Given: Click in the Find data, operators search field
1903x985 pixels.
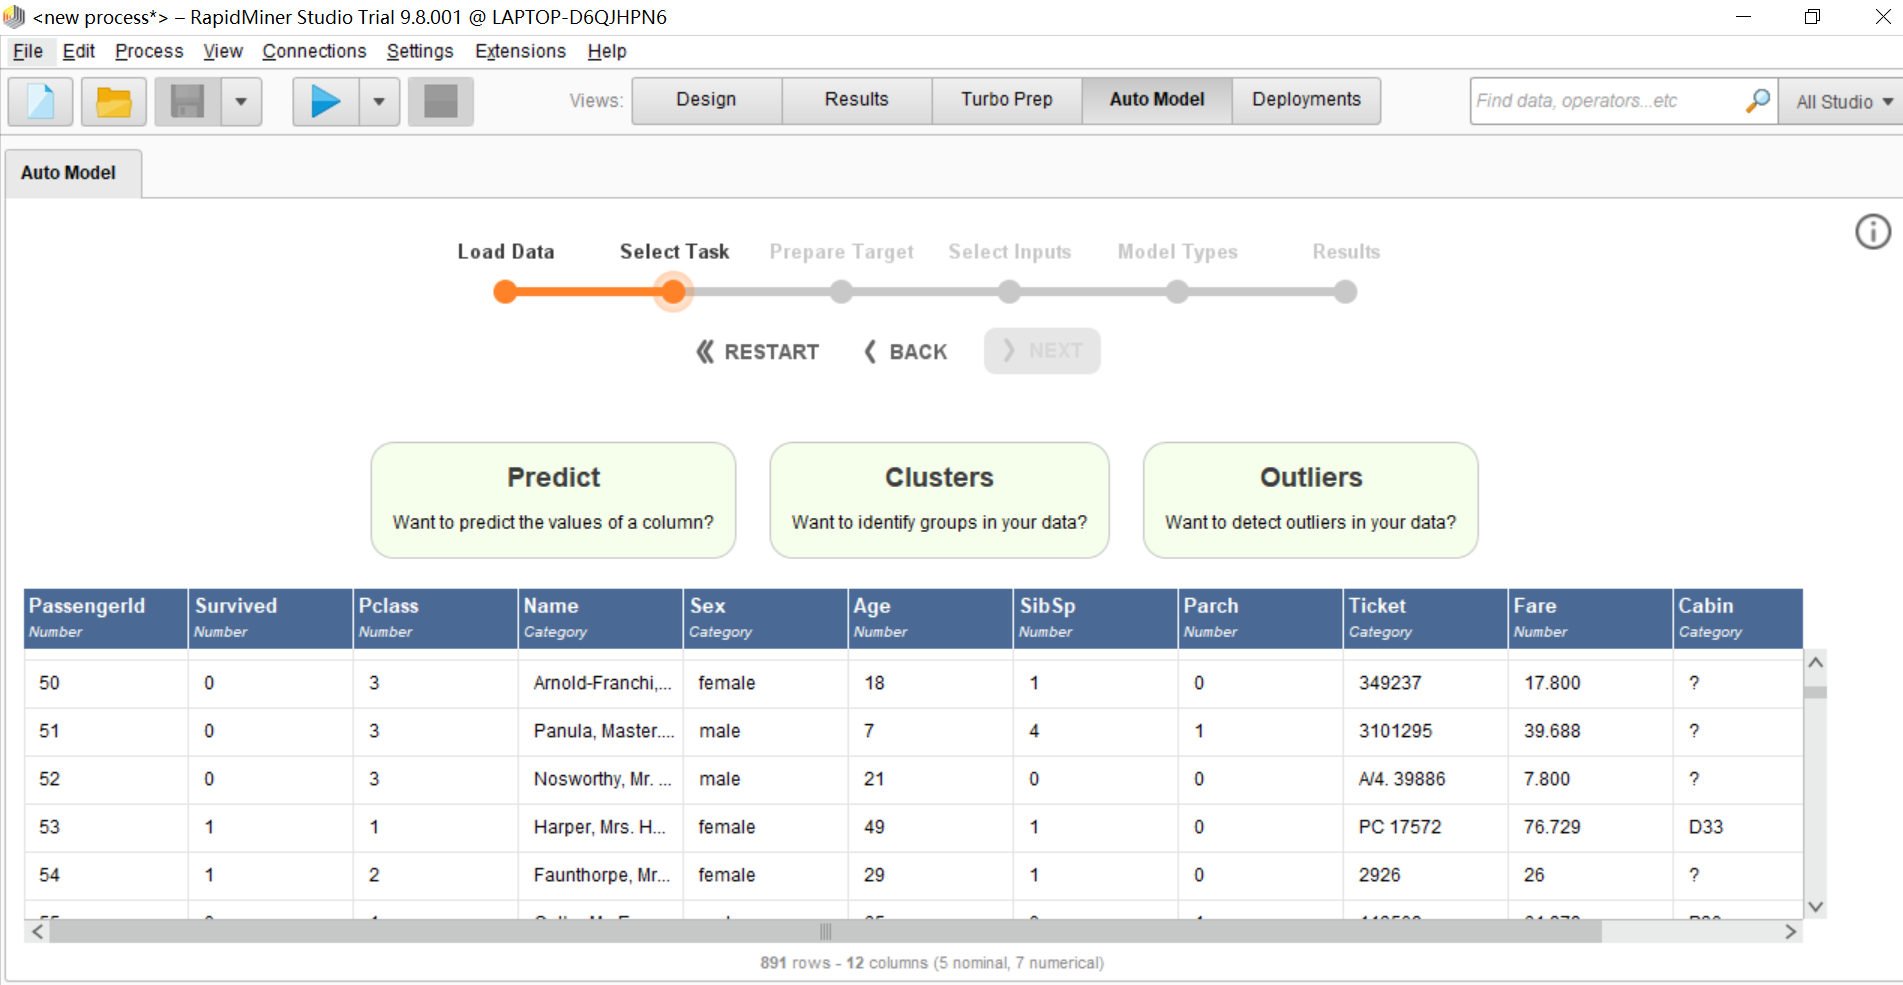Looking at the screenshot, I should [1605, 101].
